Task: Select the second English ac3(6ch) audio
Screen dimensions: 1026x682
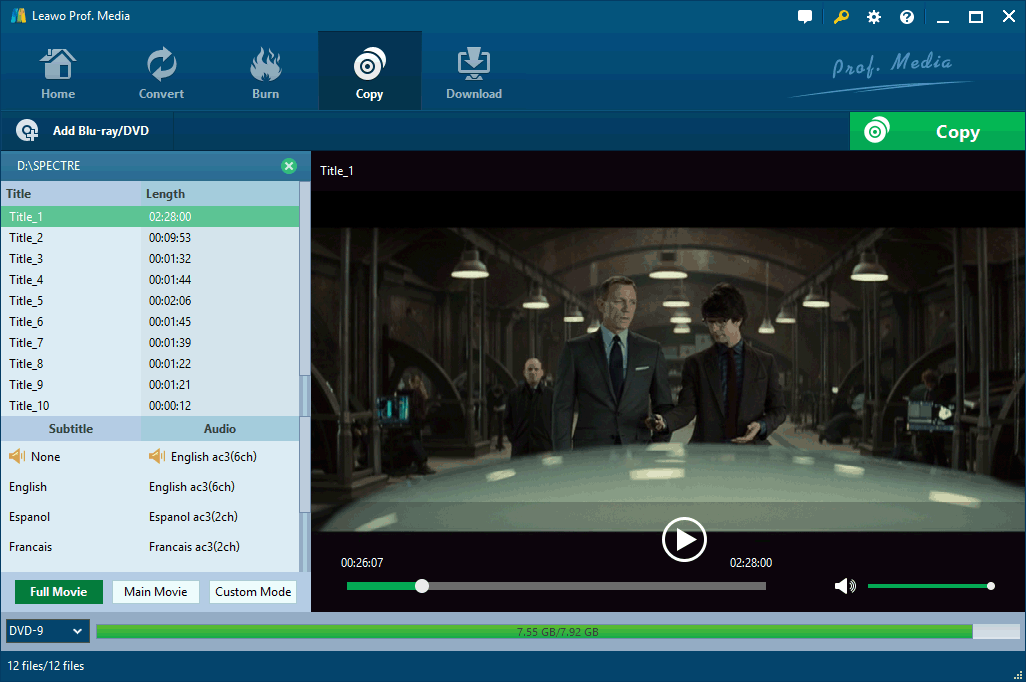Action: pyautogui.click(x=192, y=487)
